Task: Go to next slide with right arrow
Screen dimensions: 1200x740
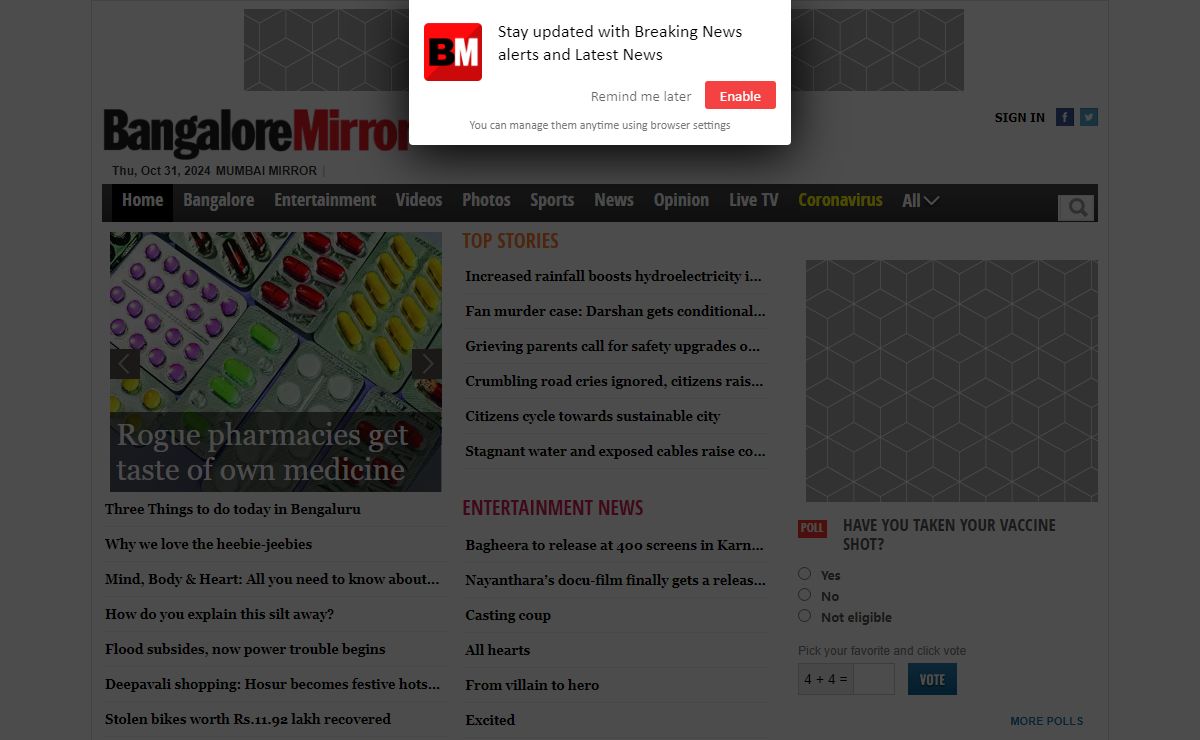Action: (x=427, y=364)
